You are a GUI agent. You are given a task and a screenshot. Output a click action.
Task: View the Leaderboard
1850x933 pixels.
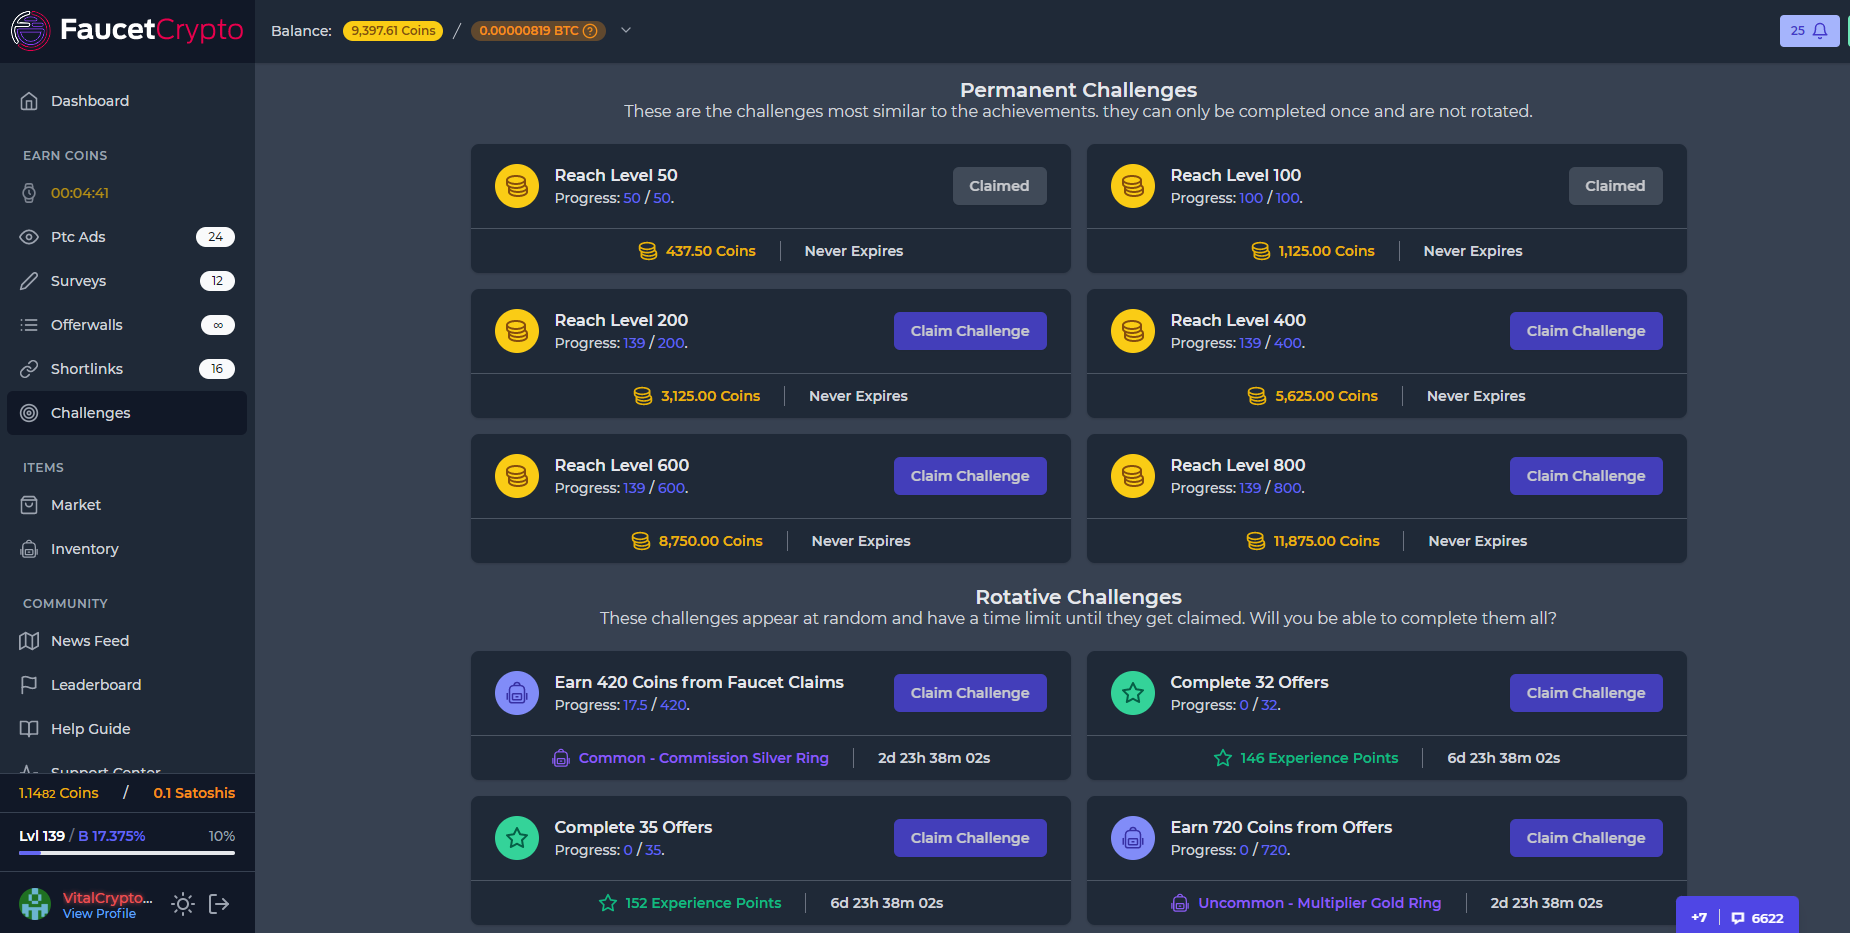[x=127, y=685]
